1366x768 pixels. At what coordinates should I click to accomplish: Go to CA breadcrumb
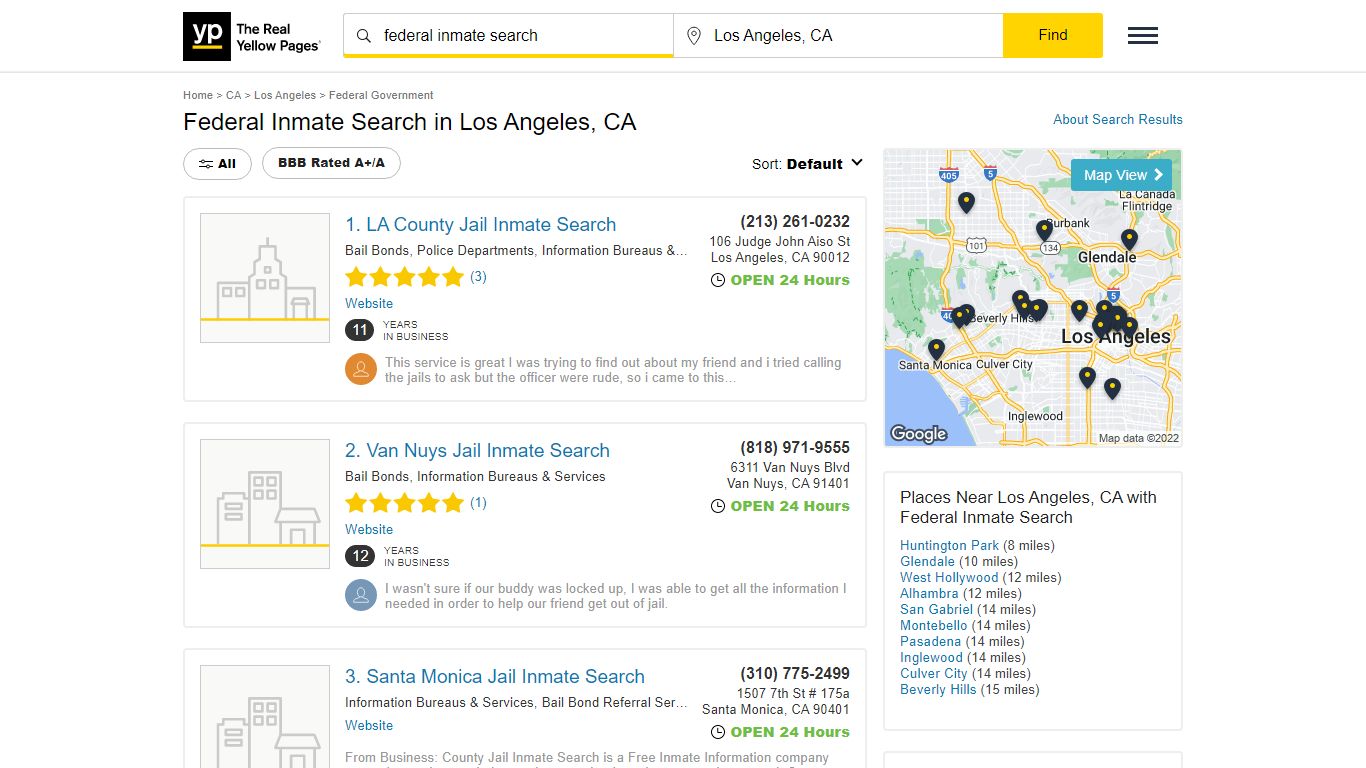[233, 95]
